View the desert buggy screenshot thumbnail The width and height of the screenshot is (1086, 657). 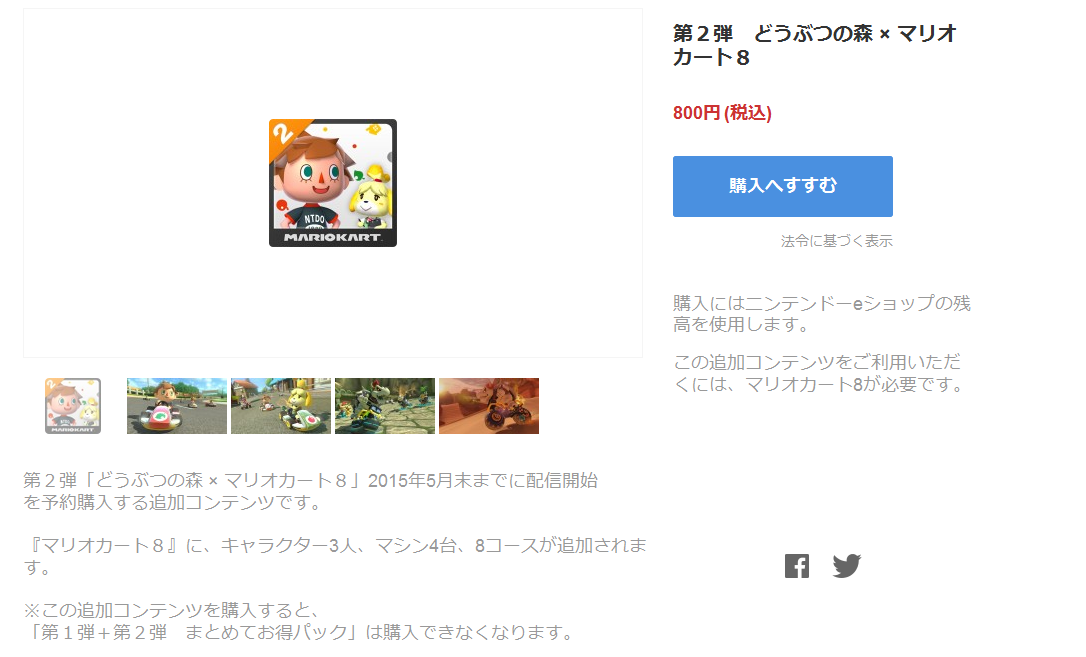489,406
